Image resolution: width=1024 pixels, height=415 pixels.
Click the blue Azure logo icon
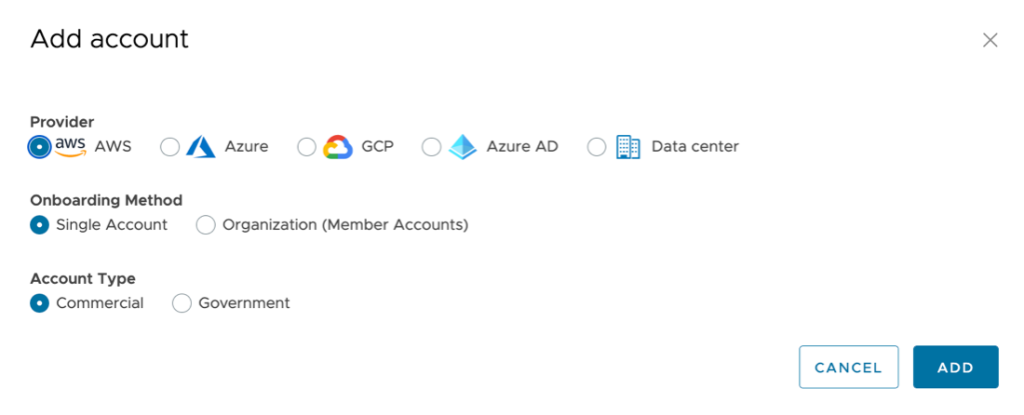tap(201, 147)
